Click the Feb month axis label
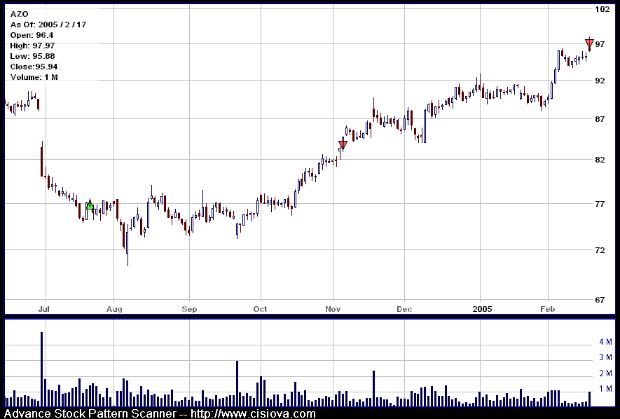The image size is (620, 419). (x=548, y=309)
